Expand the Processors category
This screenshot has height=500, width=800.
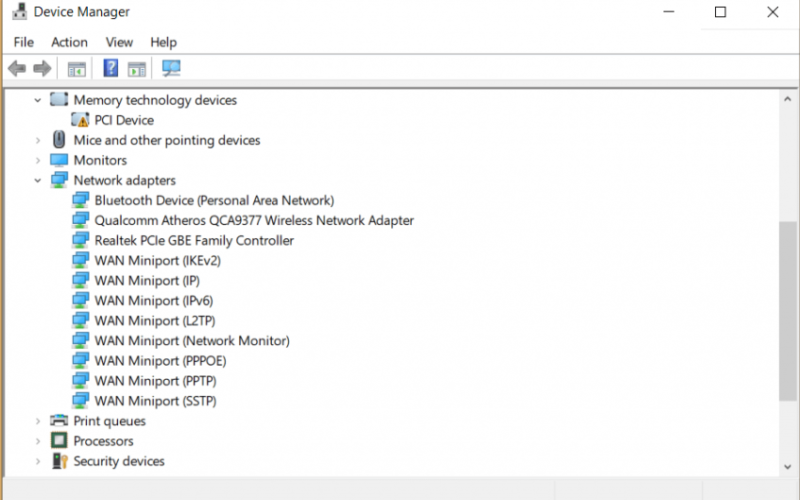pyautogui.click(x=38, y=441)
